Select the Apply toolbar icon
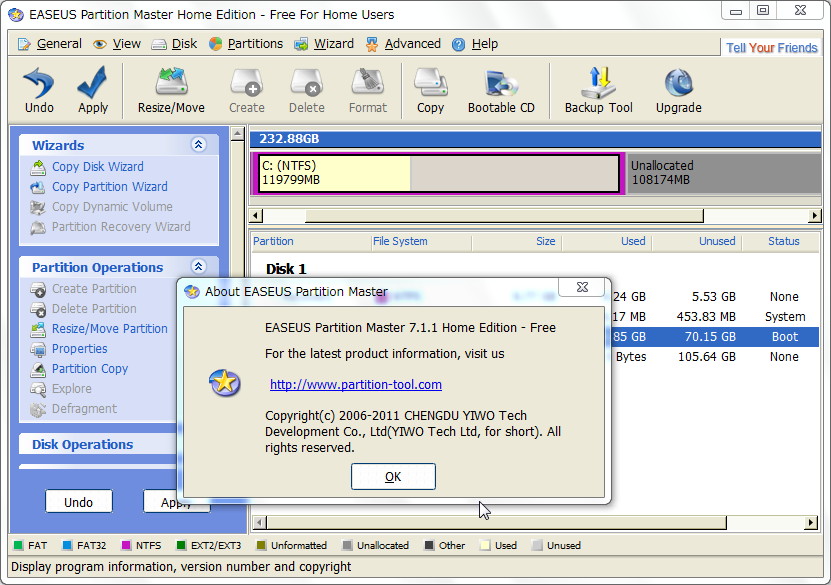 92,90
